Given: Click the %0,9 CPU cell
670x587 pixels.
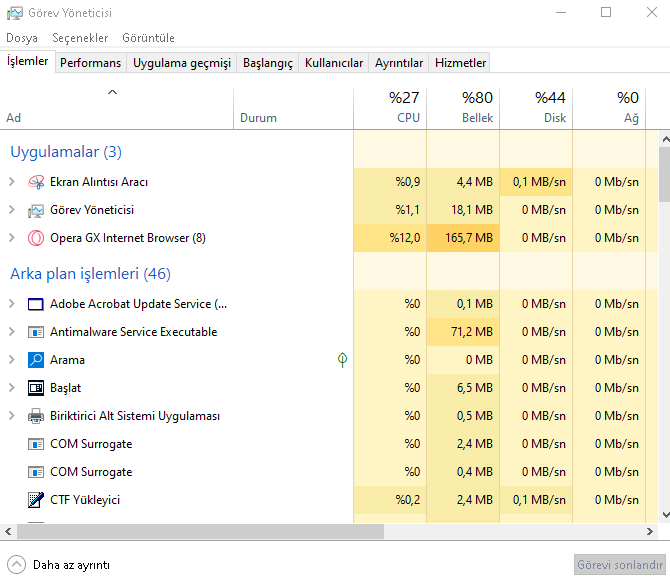Looking at the screenshot, I should (x=390, y=182).
